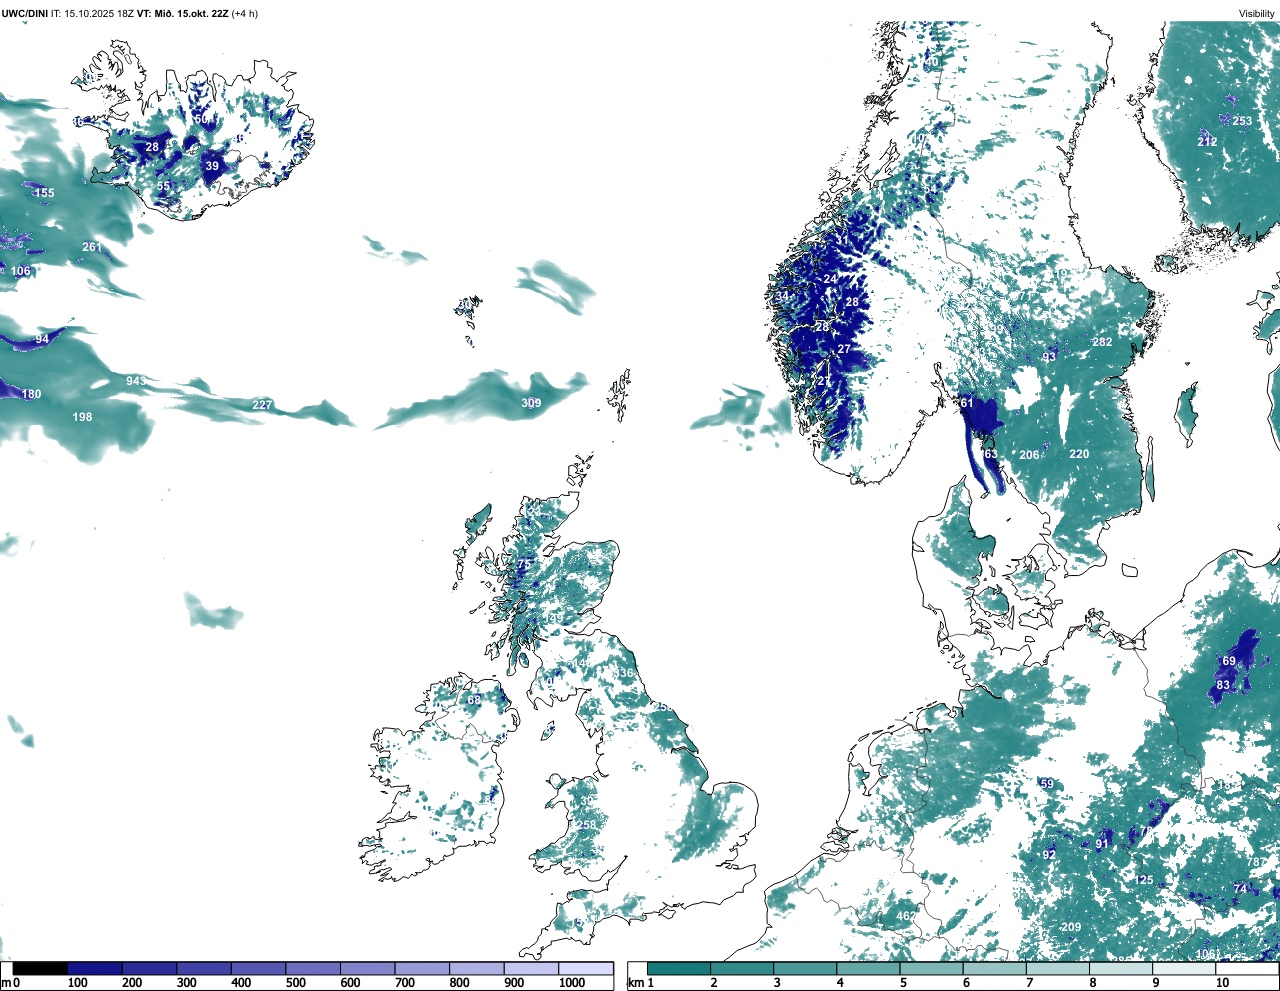Viewport: 1280px width, 991px height.
Task: Click the black 0–100 m legend swatch
Action: tap(40, 968)
